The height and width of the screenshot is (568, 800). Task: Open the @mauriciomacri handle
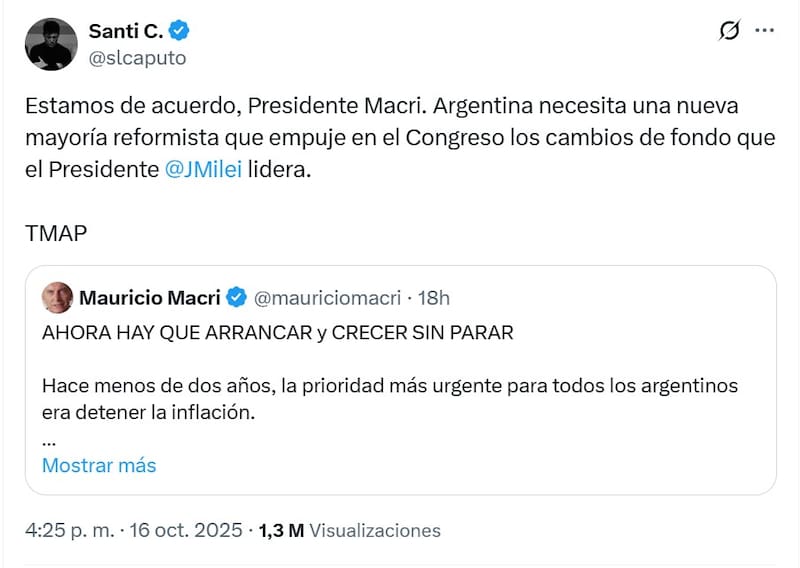click(327, 298)
